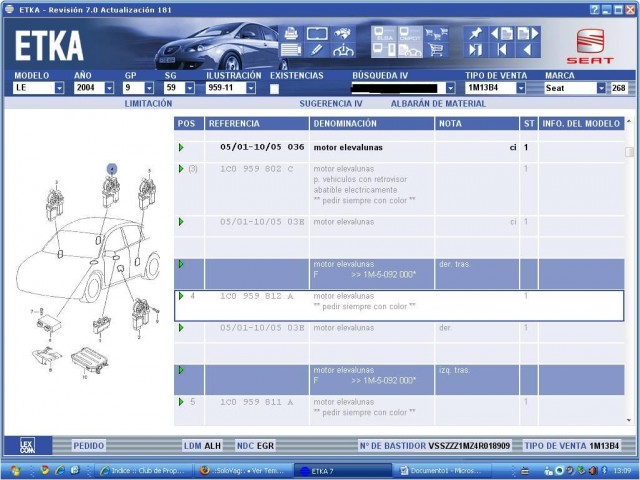
Task: Click the multiple shopping carts icon
Action: coord(436,33)
